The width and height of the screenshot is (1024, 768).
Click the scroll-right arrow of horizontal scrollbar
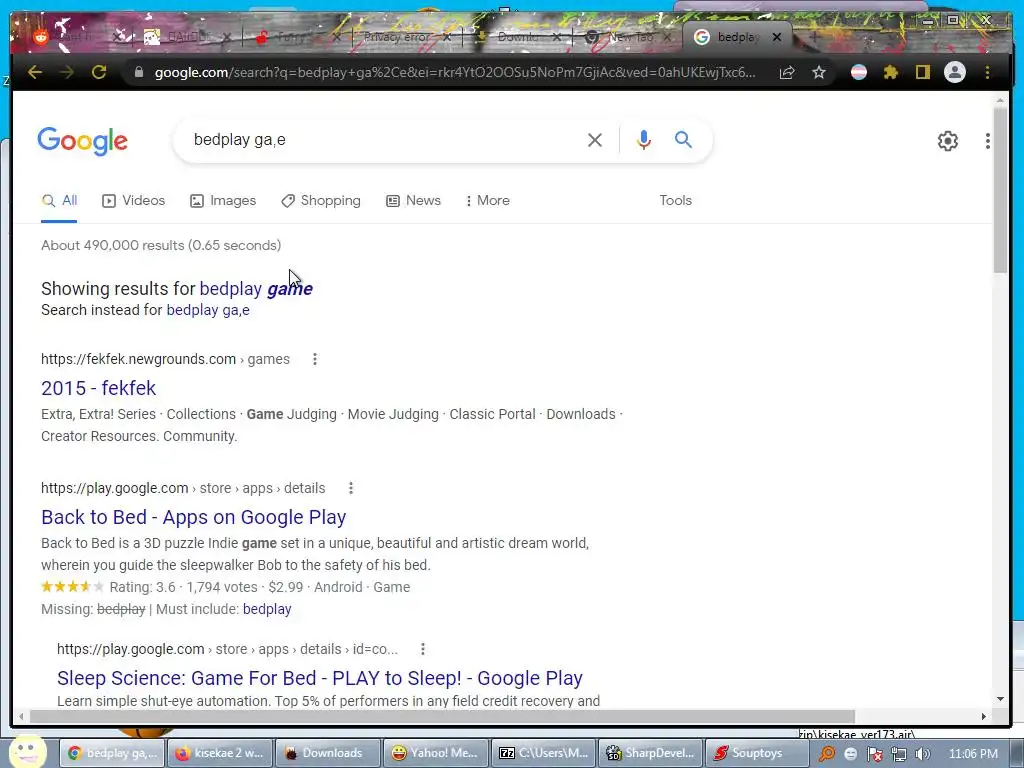(984, 716)
